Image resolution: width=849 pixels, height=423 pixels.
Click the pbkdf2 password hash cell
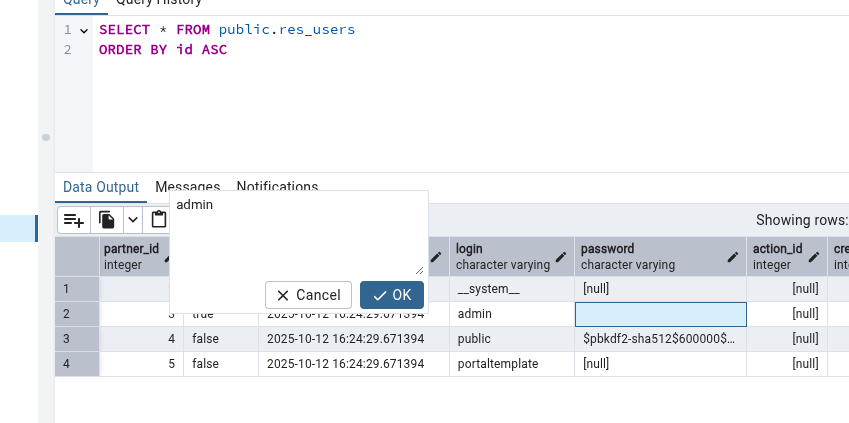click(660, 339)
